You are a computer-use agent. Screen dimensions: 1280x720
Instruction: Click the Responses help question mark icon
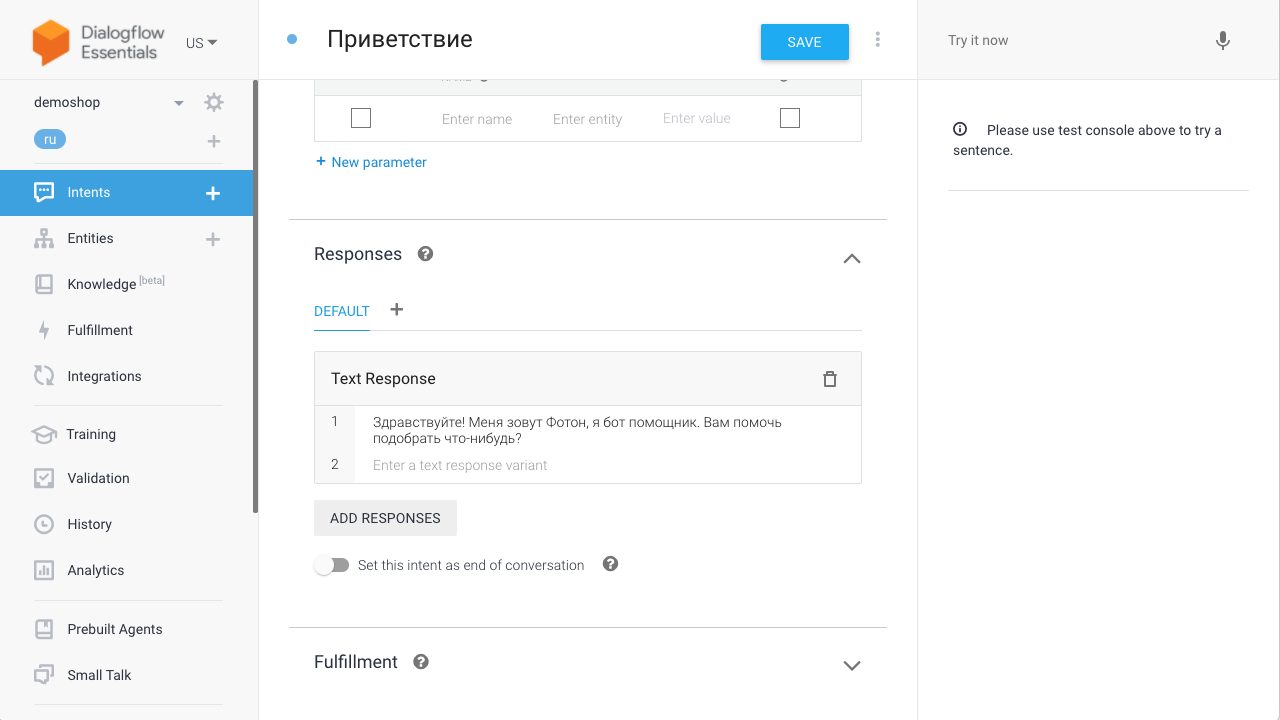[x=425, y=254]
